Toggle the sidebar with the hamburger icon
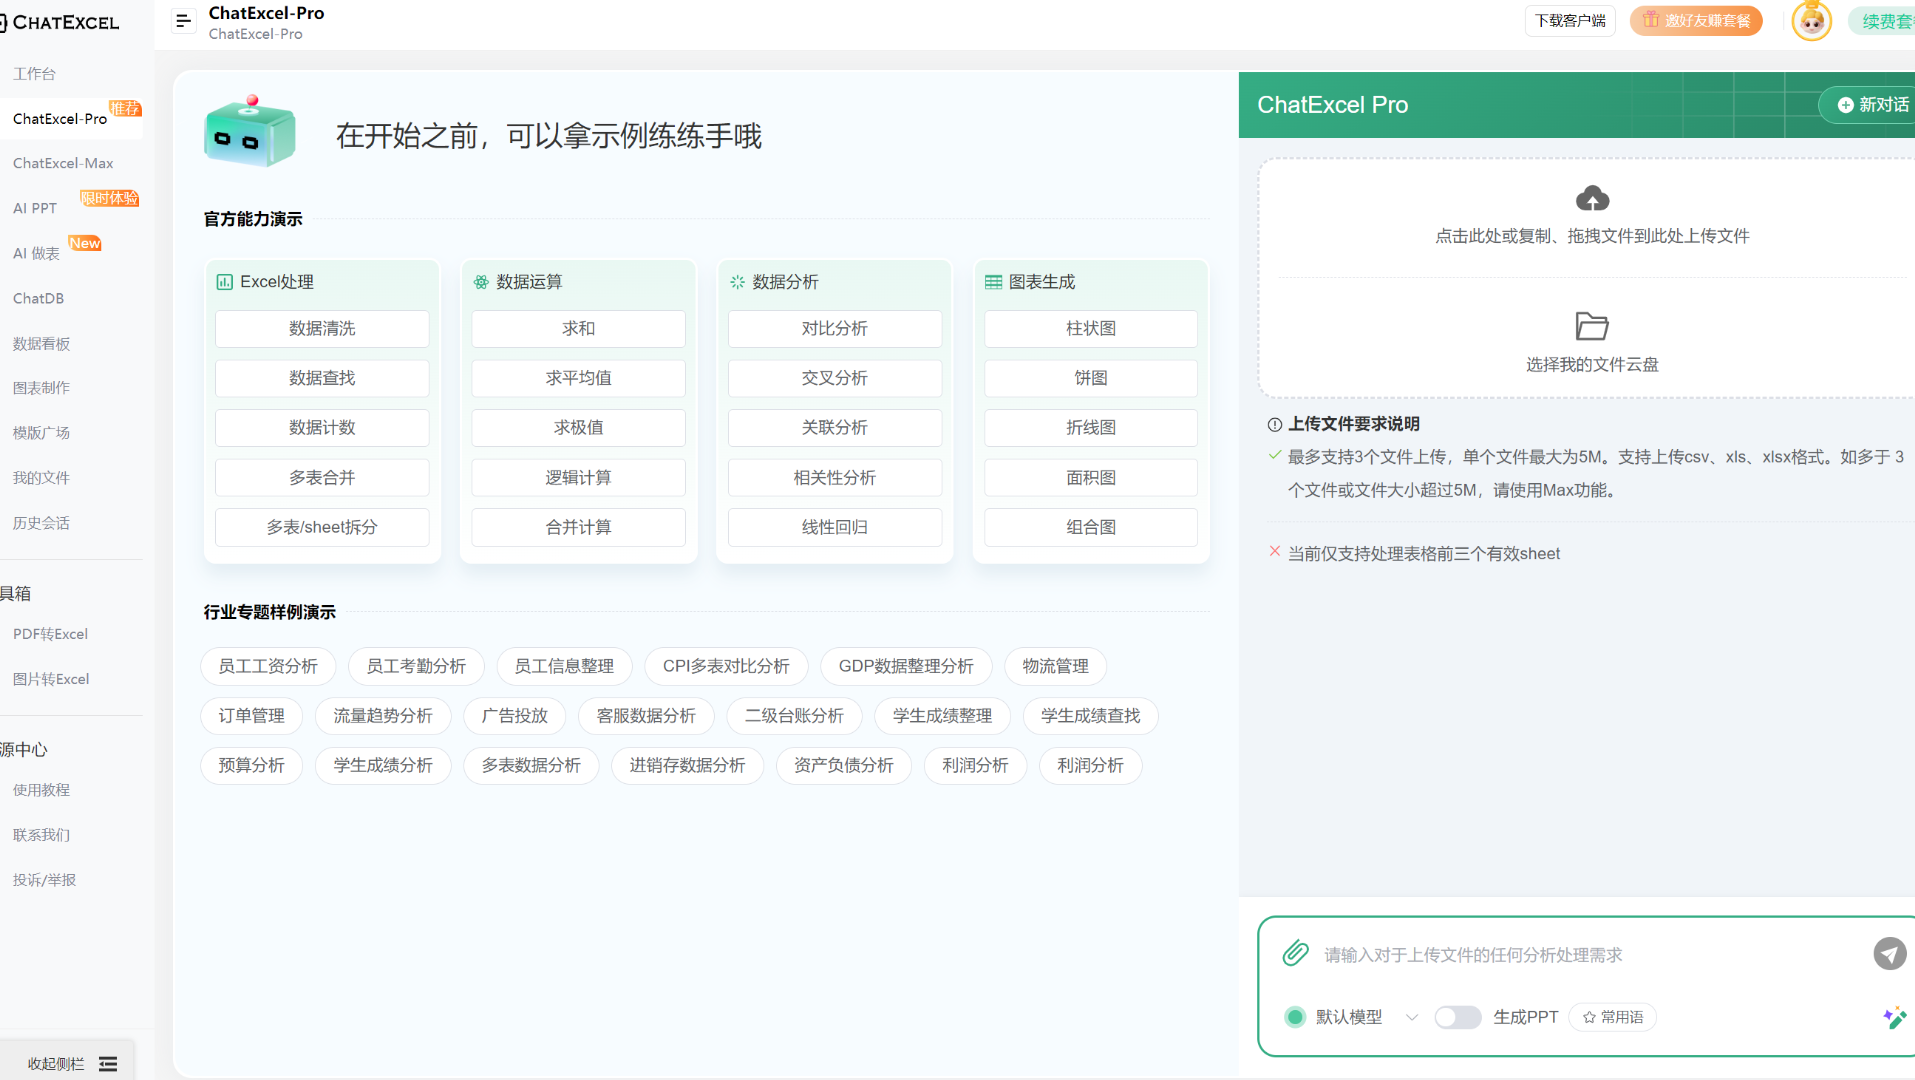 click(x=183, y=20)
